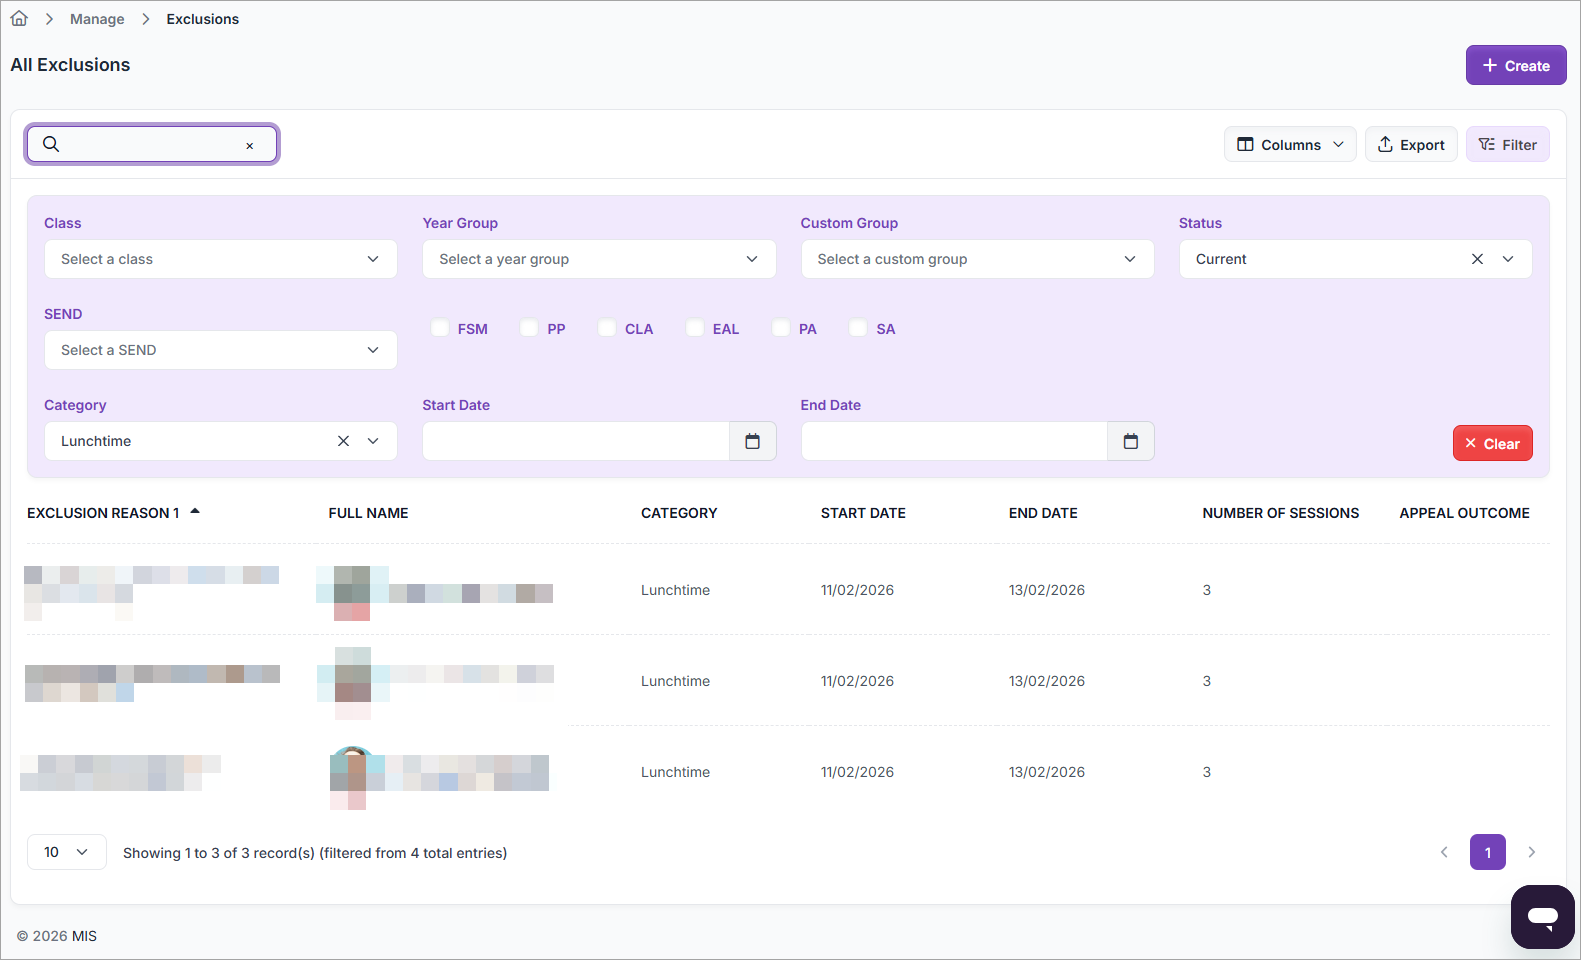Image resolution: width=1581 pixels, height=960 pixels.
Task: Clear the Lunchtime category selection
Action: [x=343, y=441]
